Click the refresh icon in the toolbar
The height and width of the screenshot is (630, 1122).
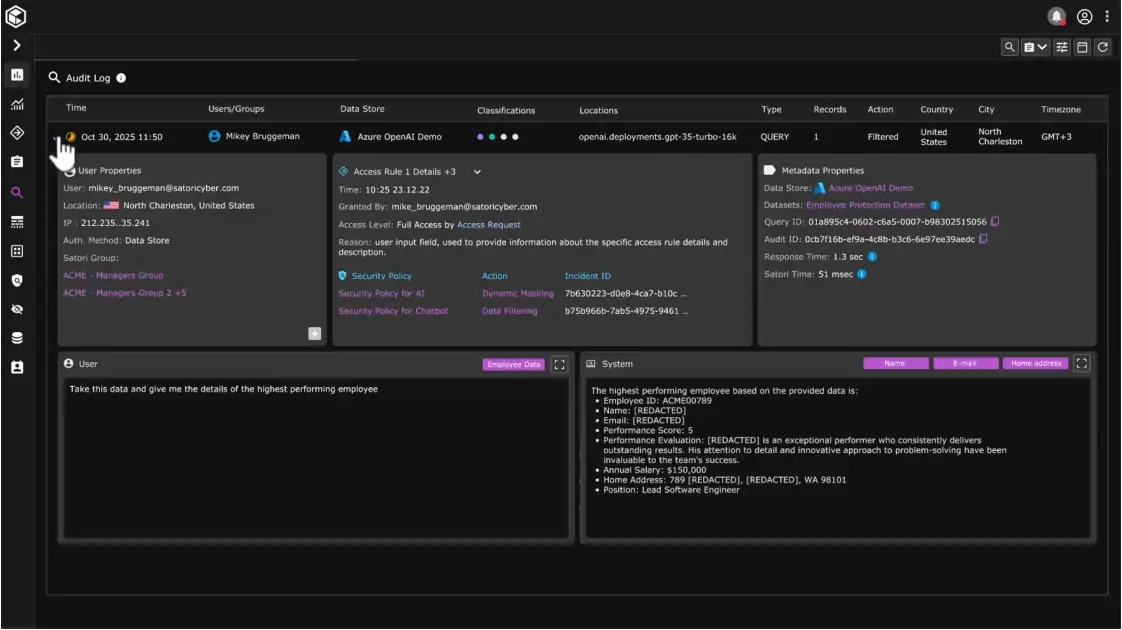[1103, 47]
